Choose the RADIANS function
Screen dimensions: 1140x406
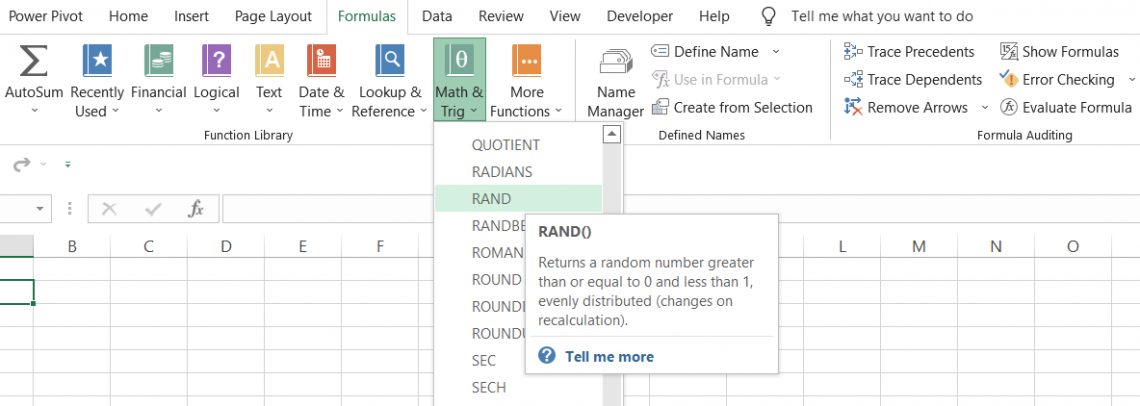pos(502,172)
